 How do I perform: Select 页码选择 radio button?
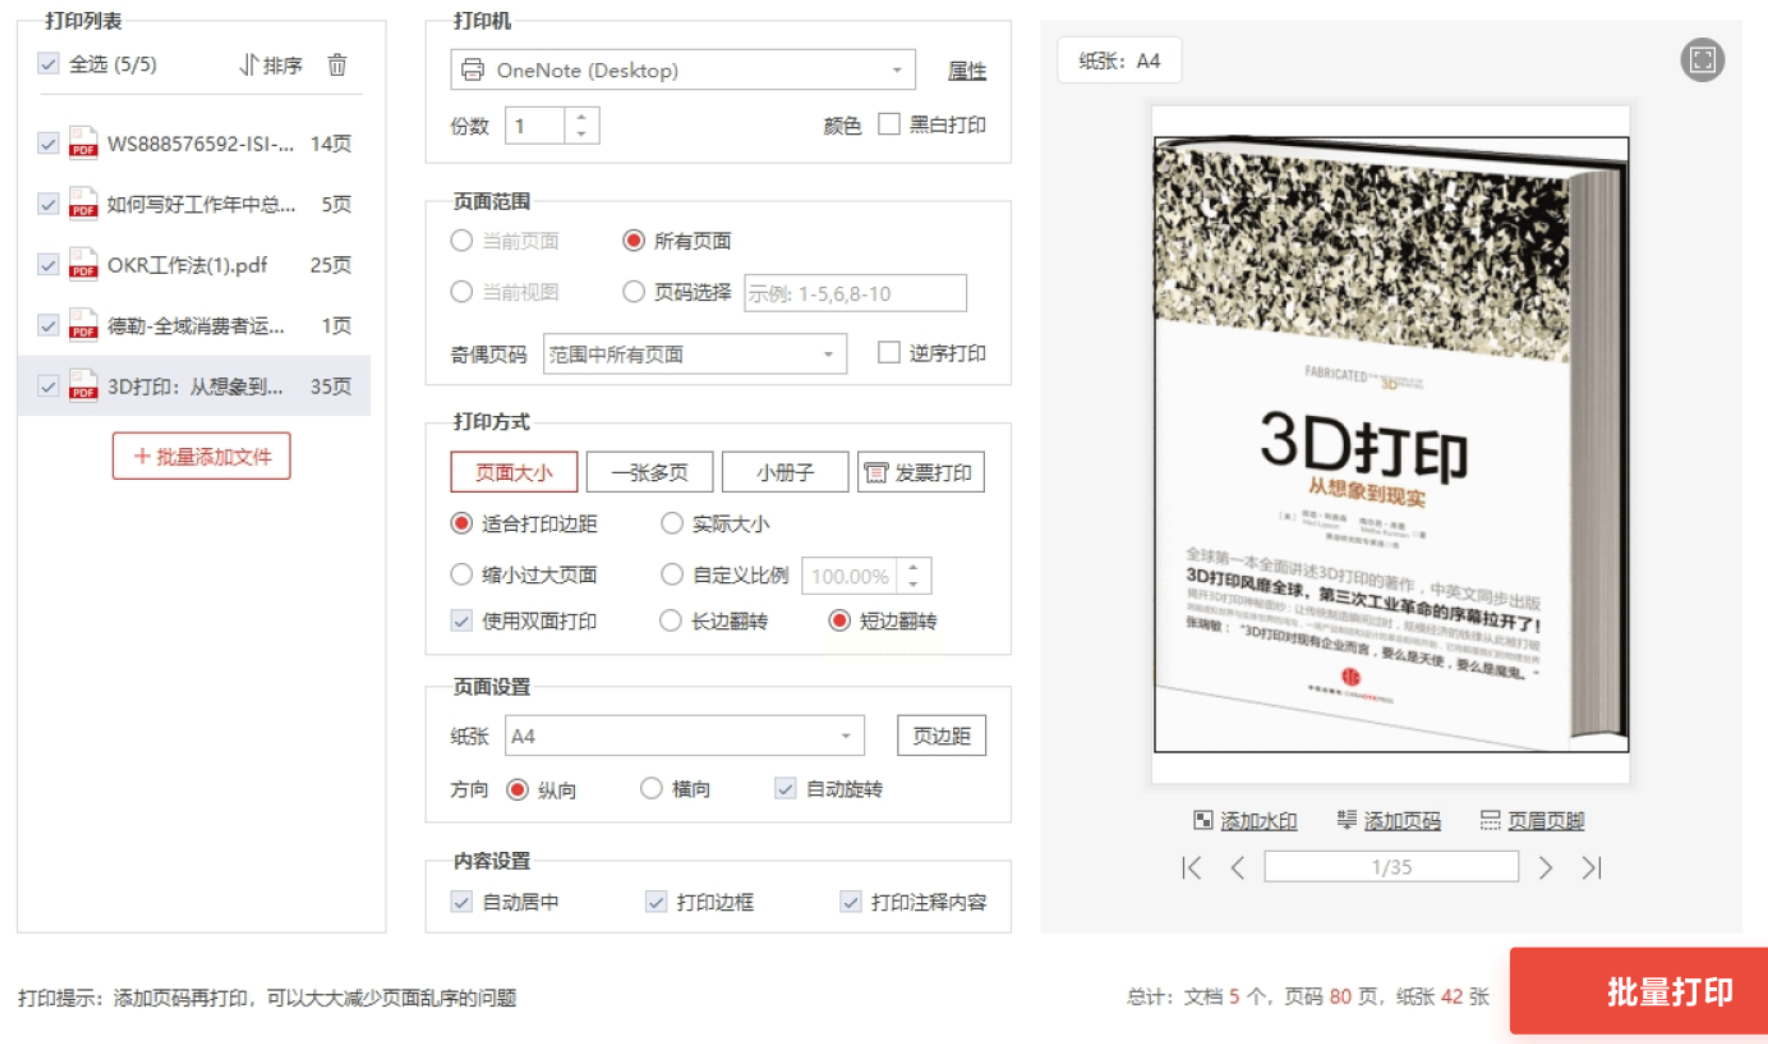(633, 292)
